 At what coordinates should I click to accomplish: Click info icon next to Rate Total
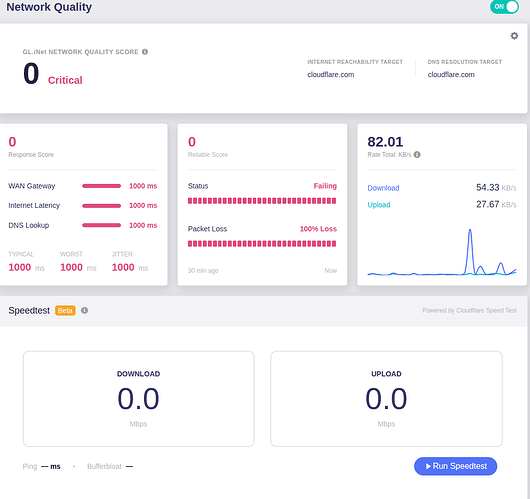pos(417,155)
